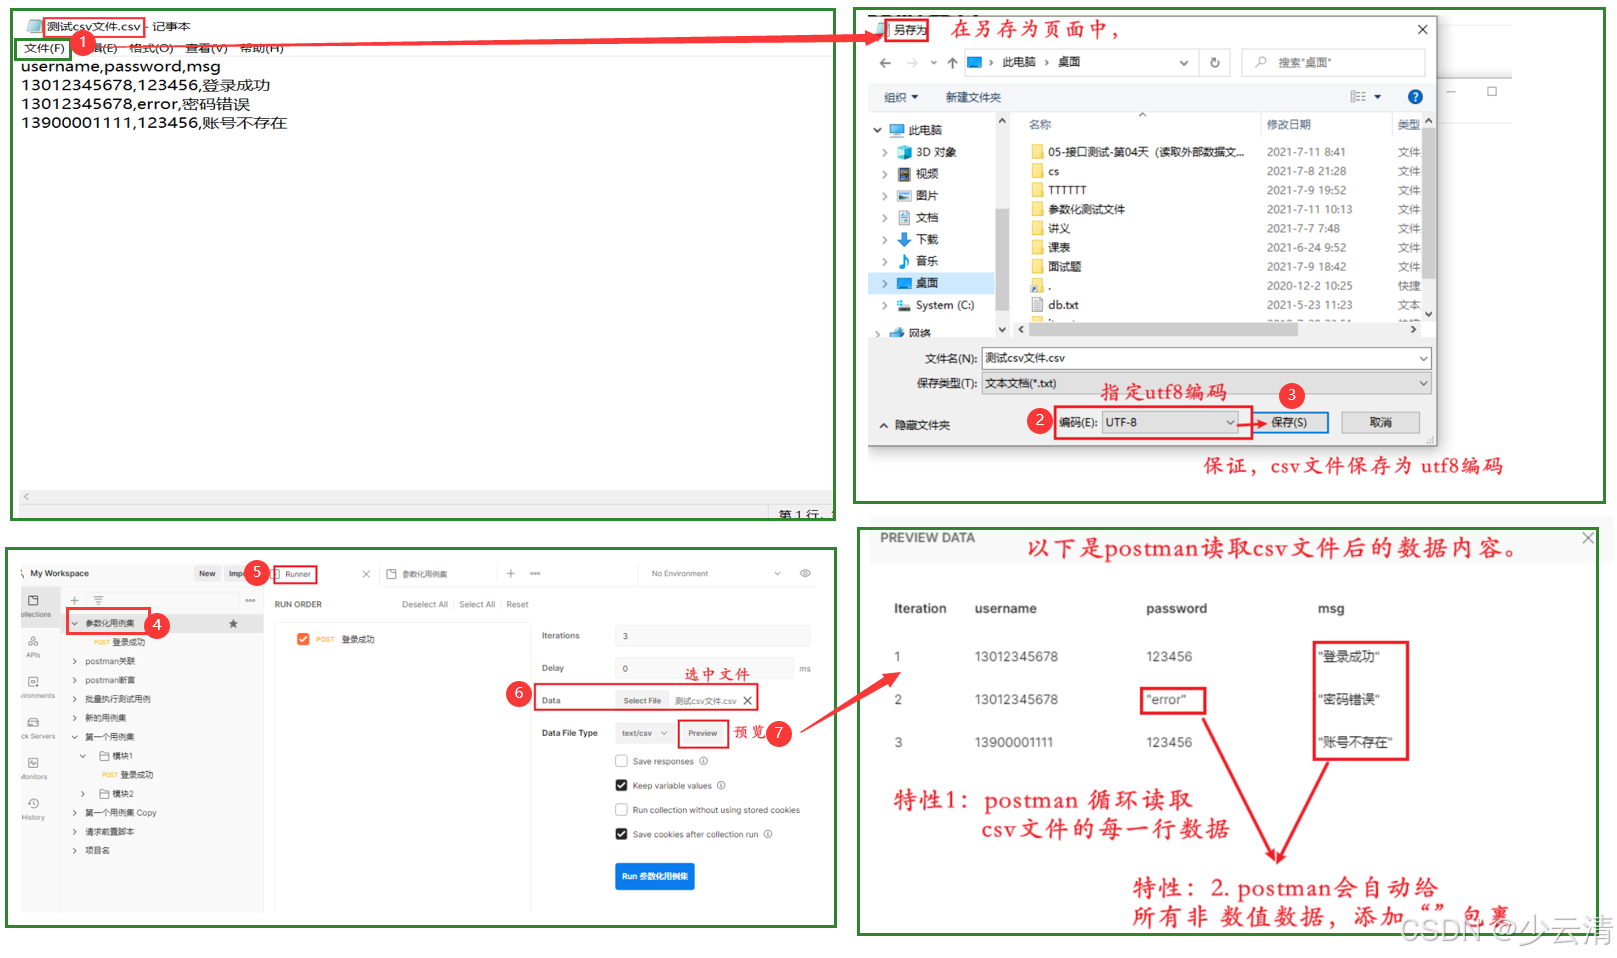Open the 保存类型 file type dropdown
The image size is (1617, 958).
(x=1206, y=383)
